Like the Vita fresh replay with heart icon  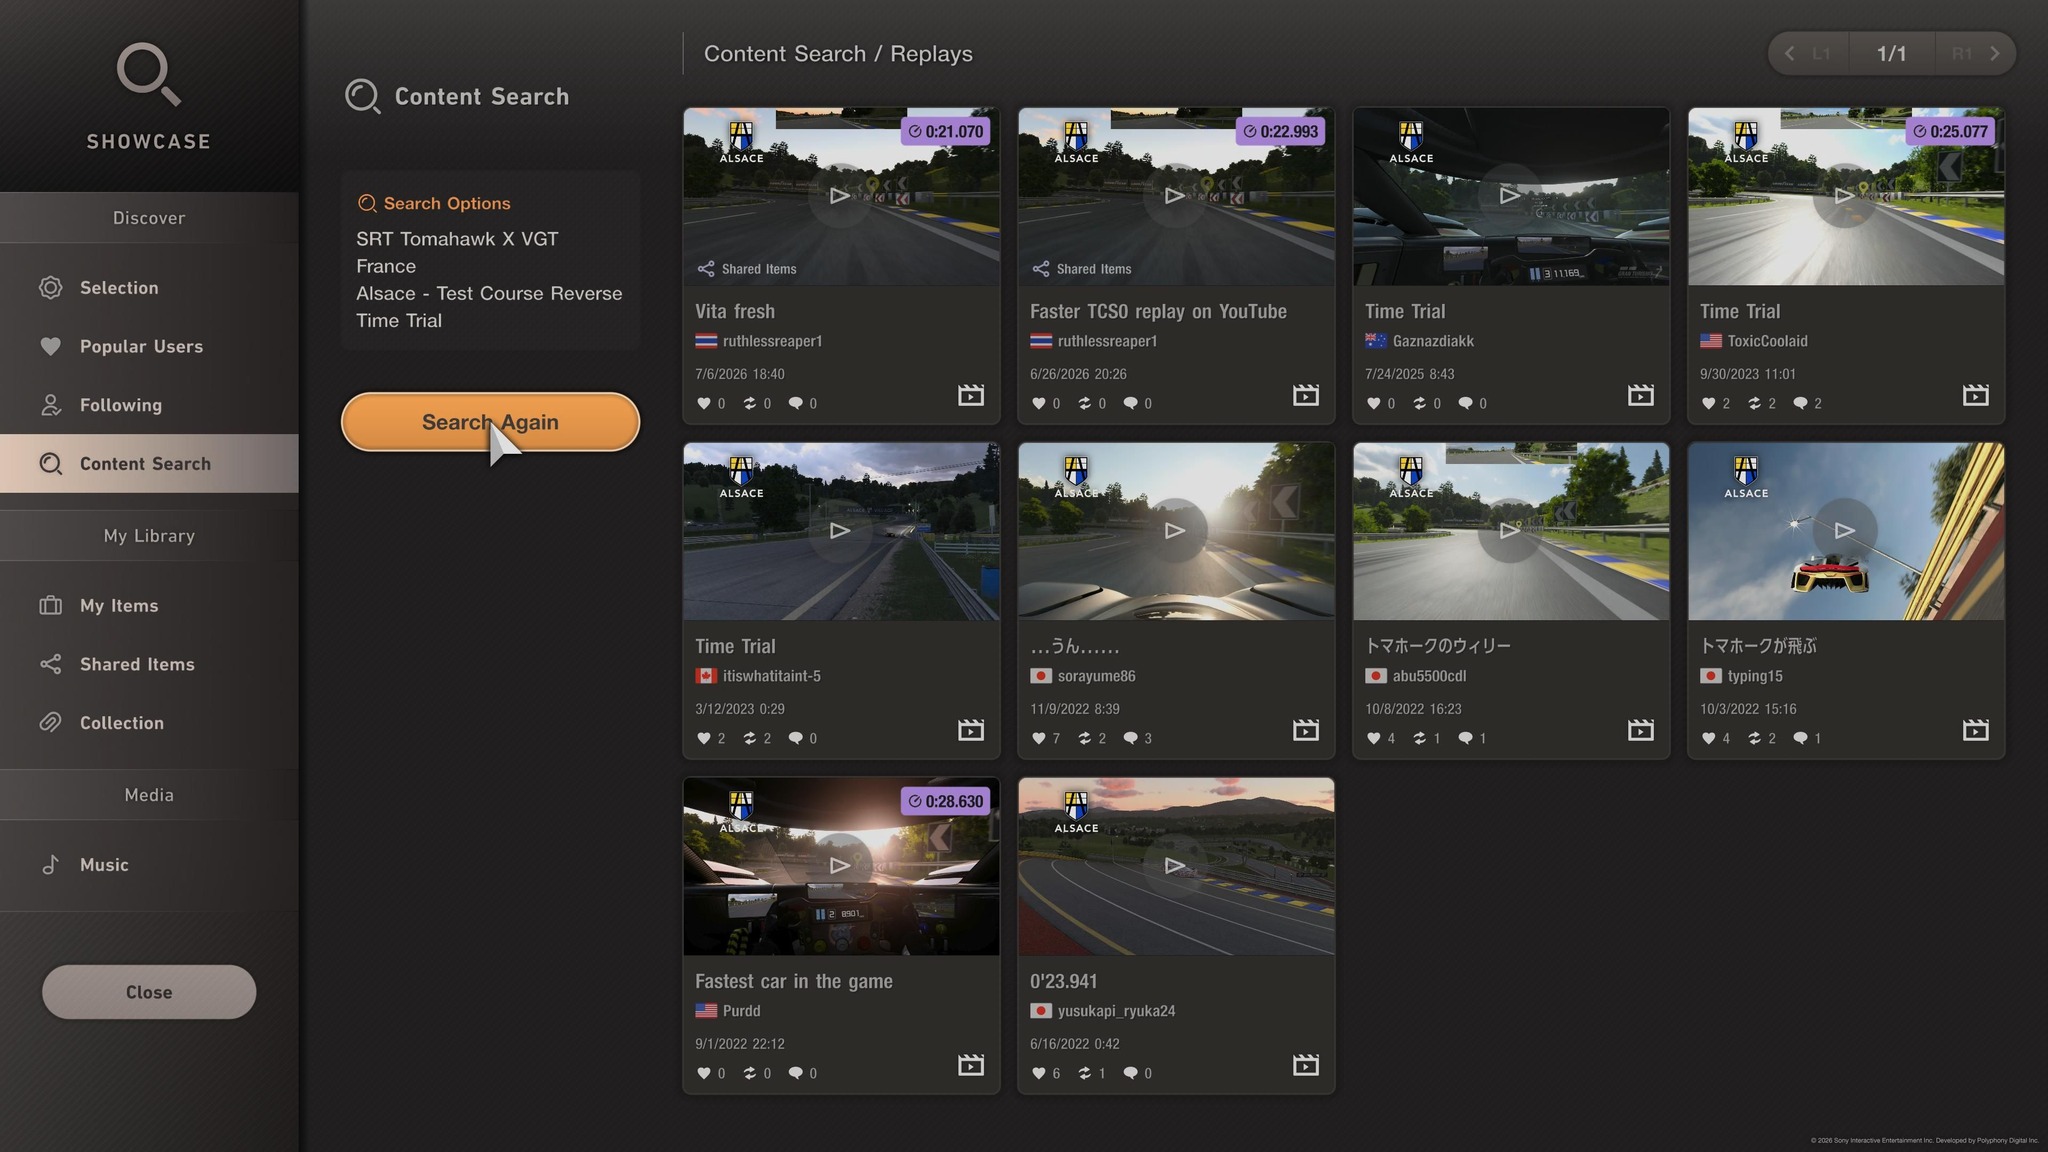(704, 403)
